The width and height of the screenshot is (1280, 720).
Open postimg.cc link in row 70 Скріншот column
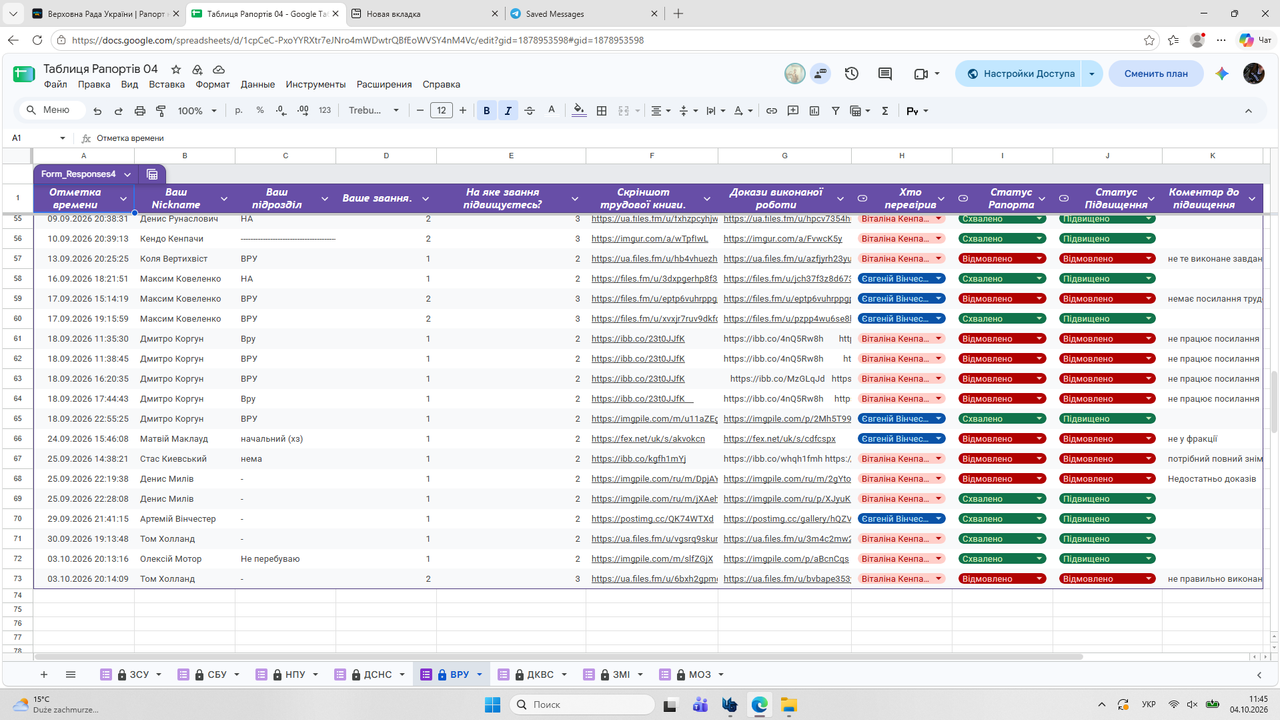[x=653, y=519]
